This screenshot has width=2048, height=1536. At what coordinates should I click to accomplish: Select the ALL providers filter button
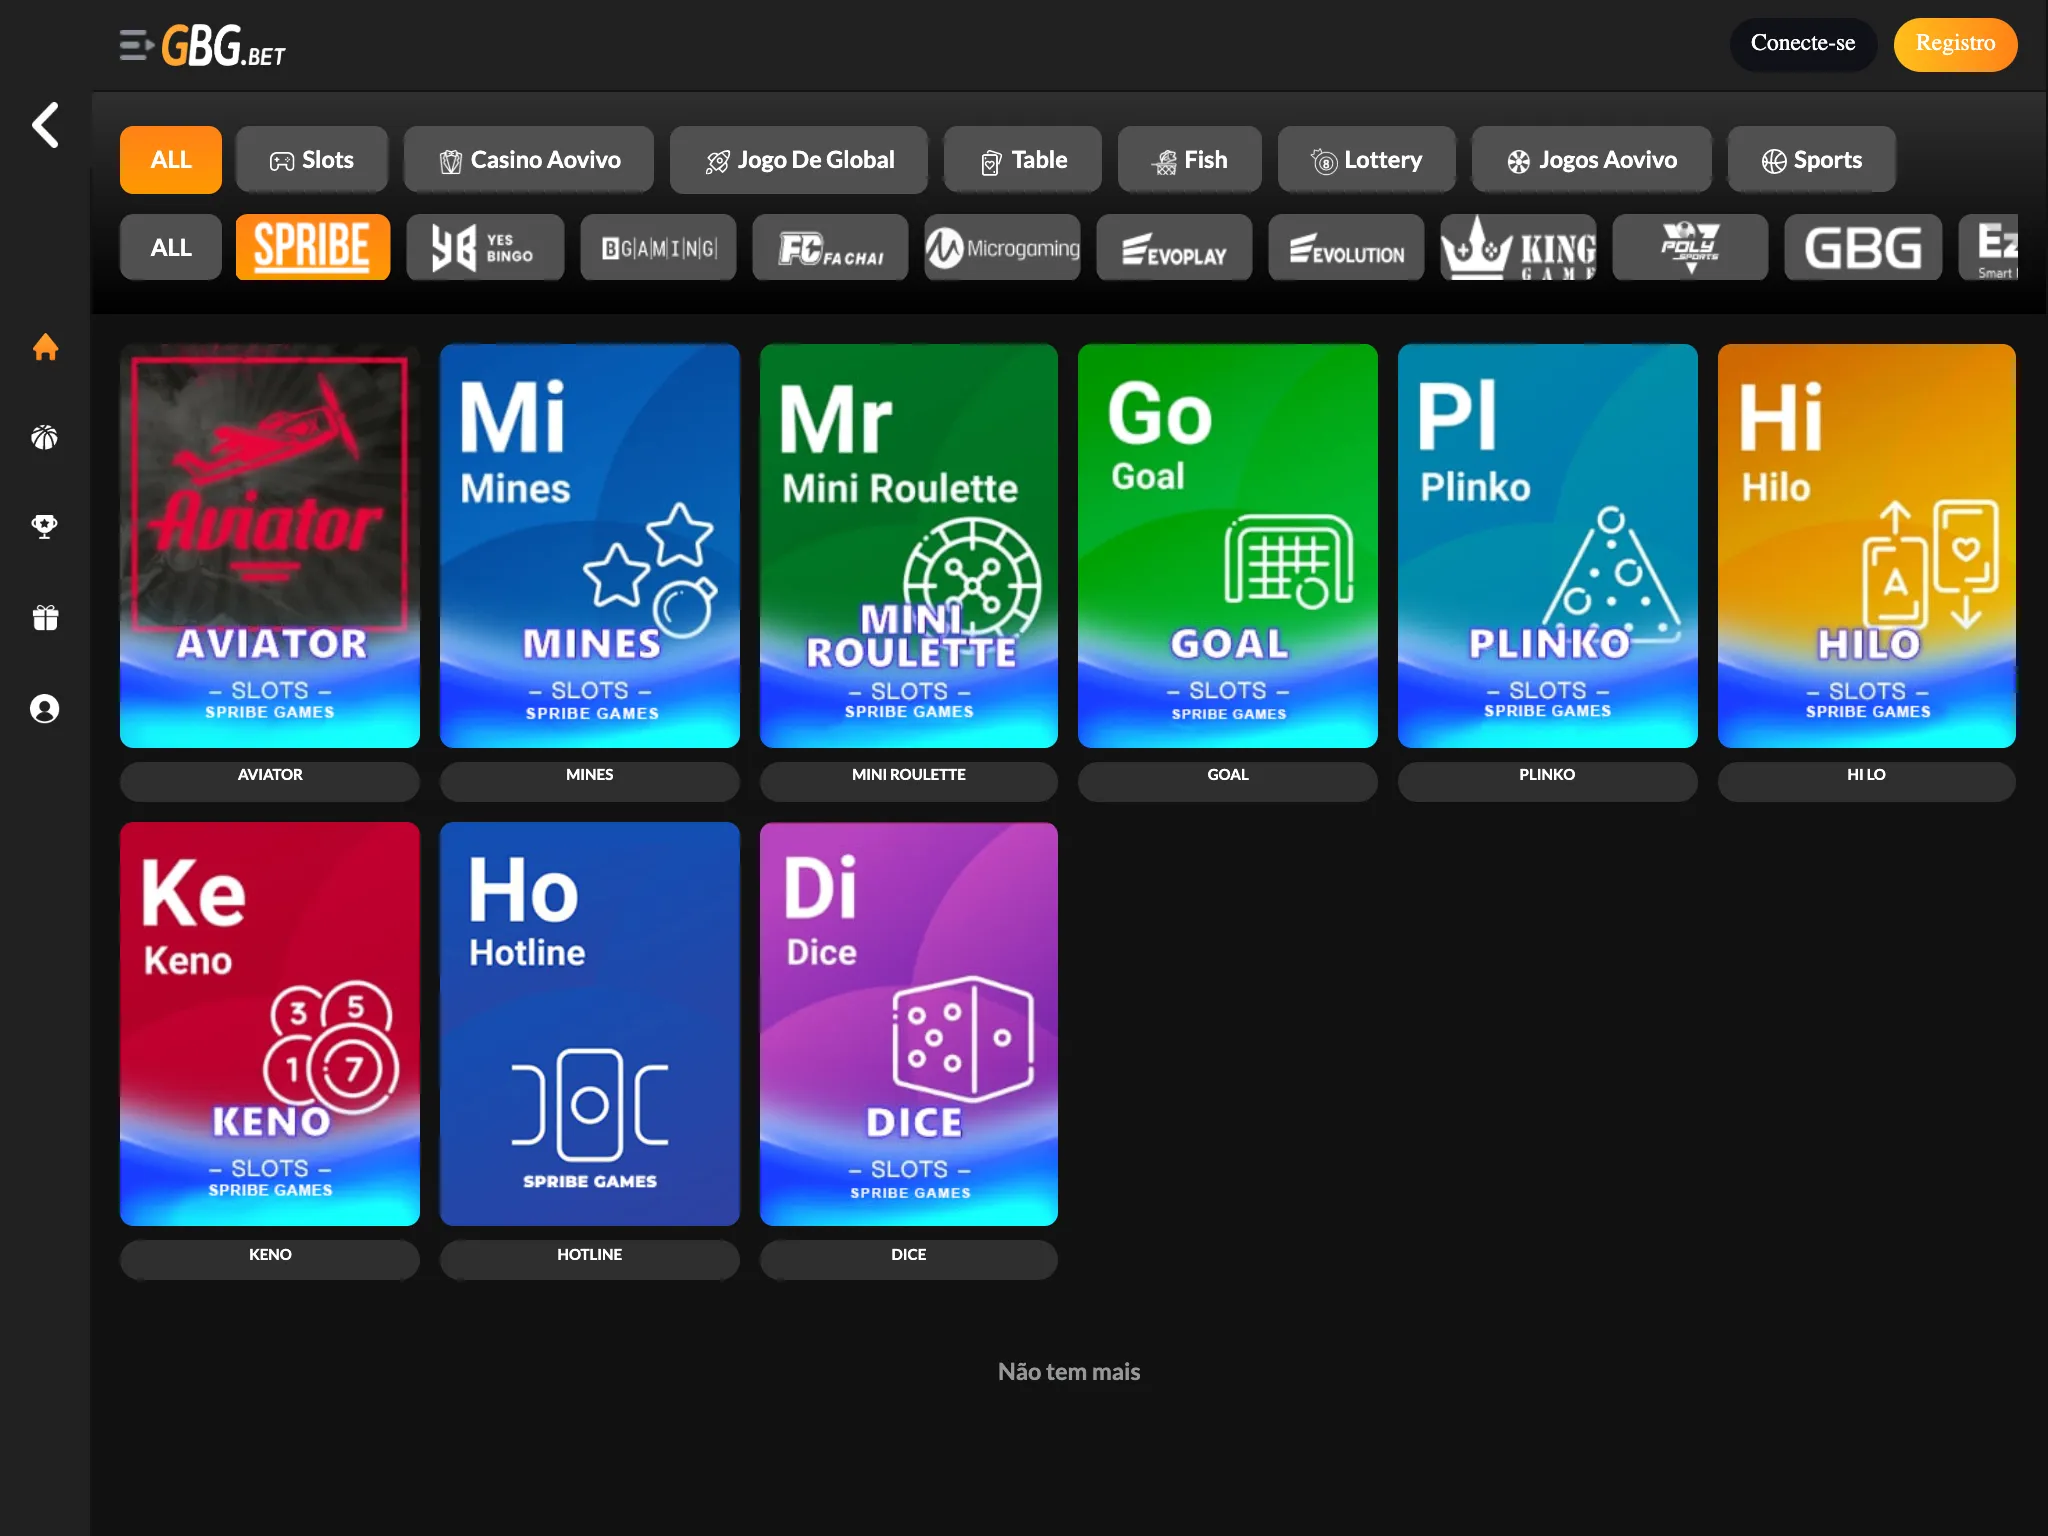click(171, 248)
